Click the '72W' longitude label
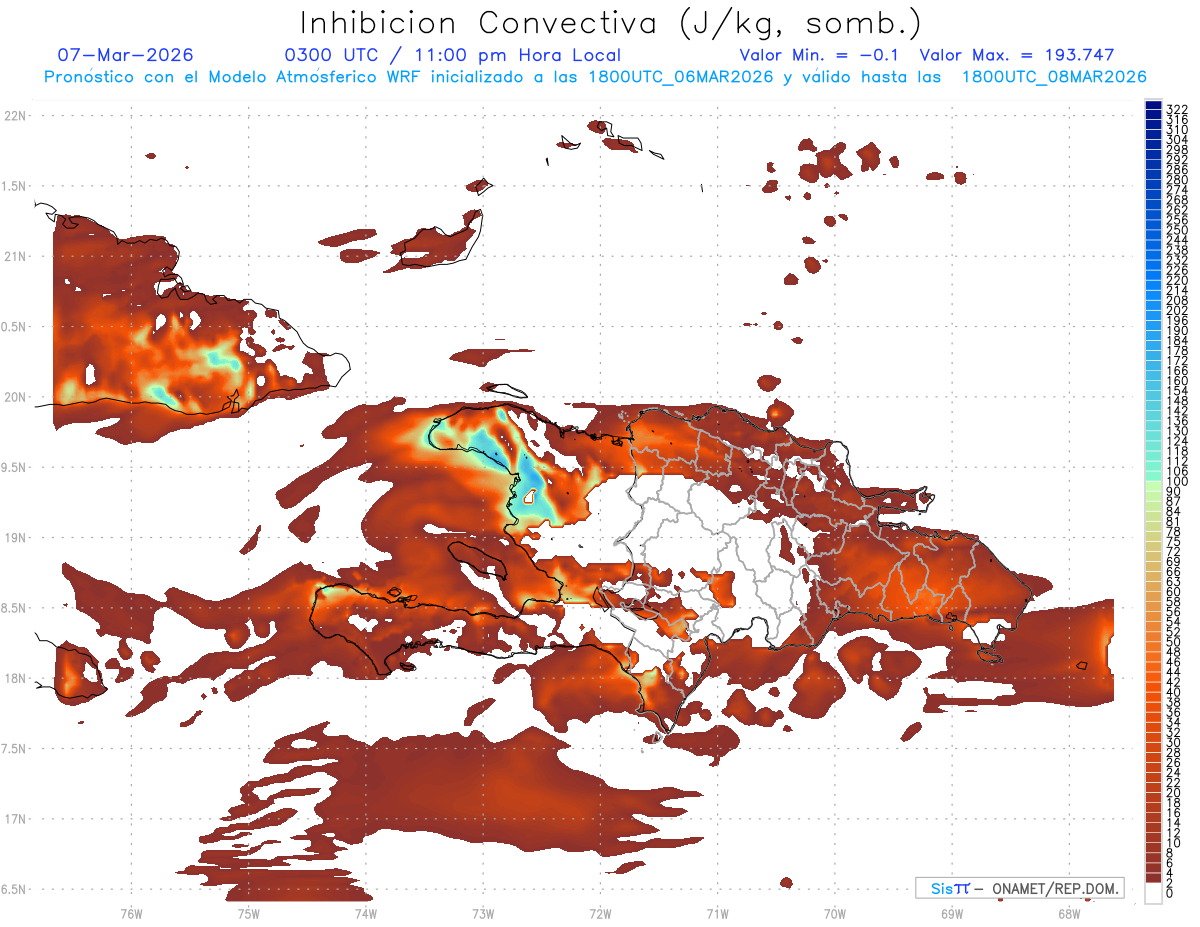Viewport: 1200px width, 927px height. pyautogui.click(x=600, y=913)
